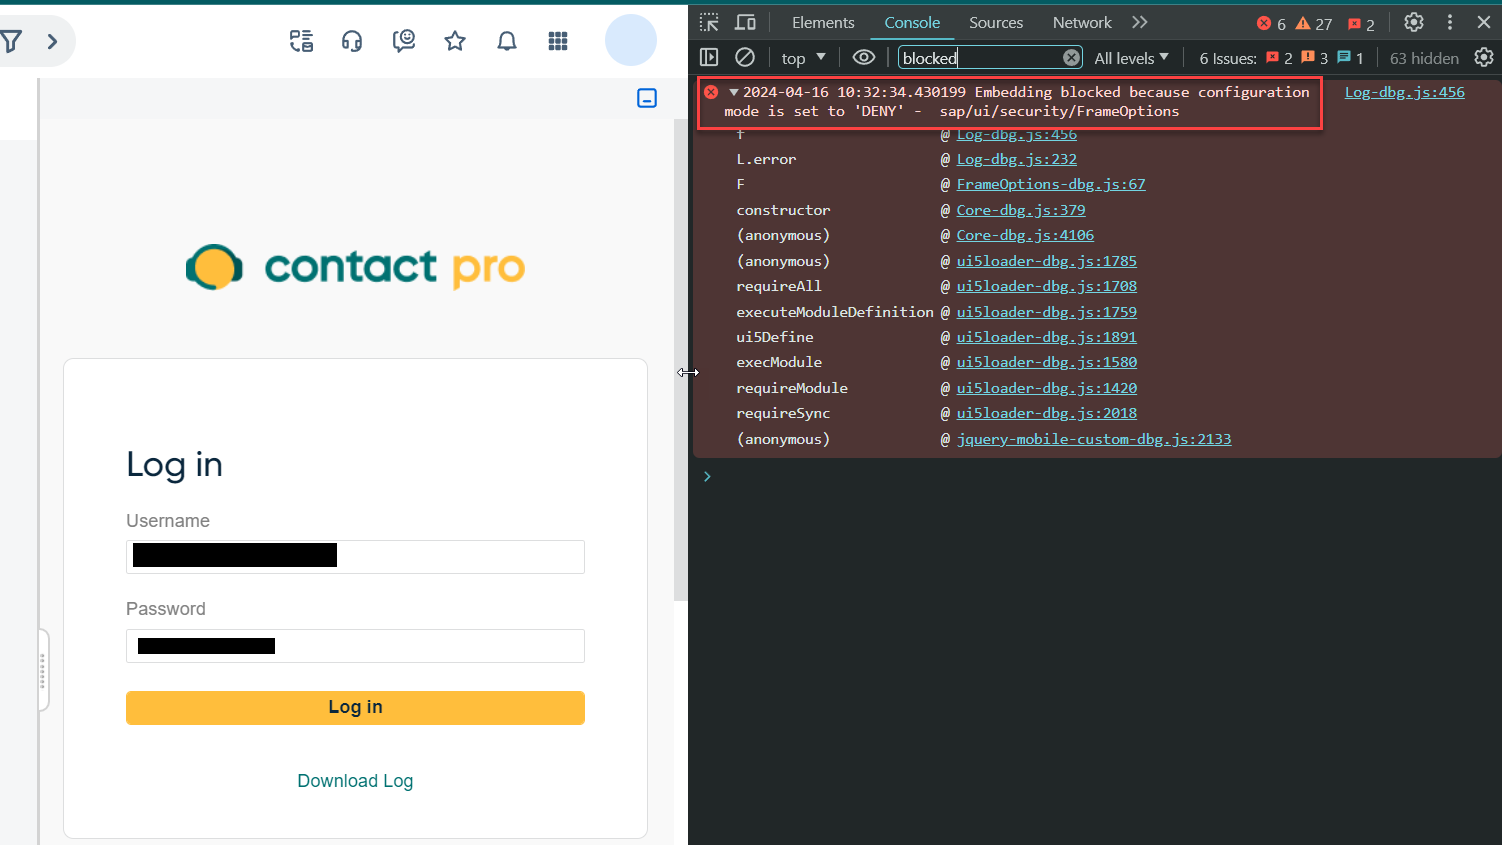This screenshot has width=1502, height=845.
Task: Open Core-dbg.js:379 link
Action: coord(1020,210)
